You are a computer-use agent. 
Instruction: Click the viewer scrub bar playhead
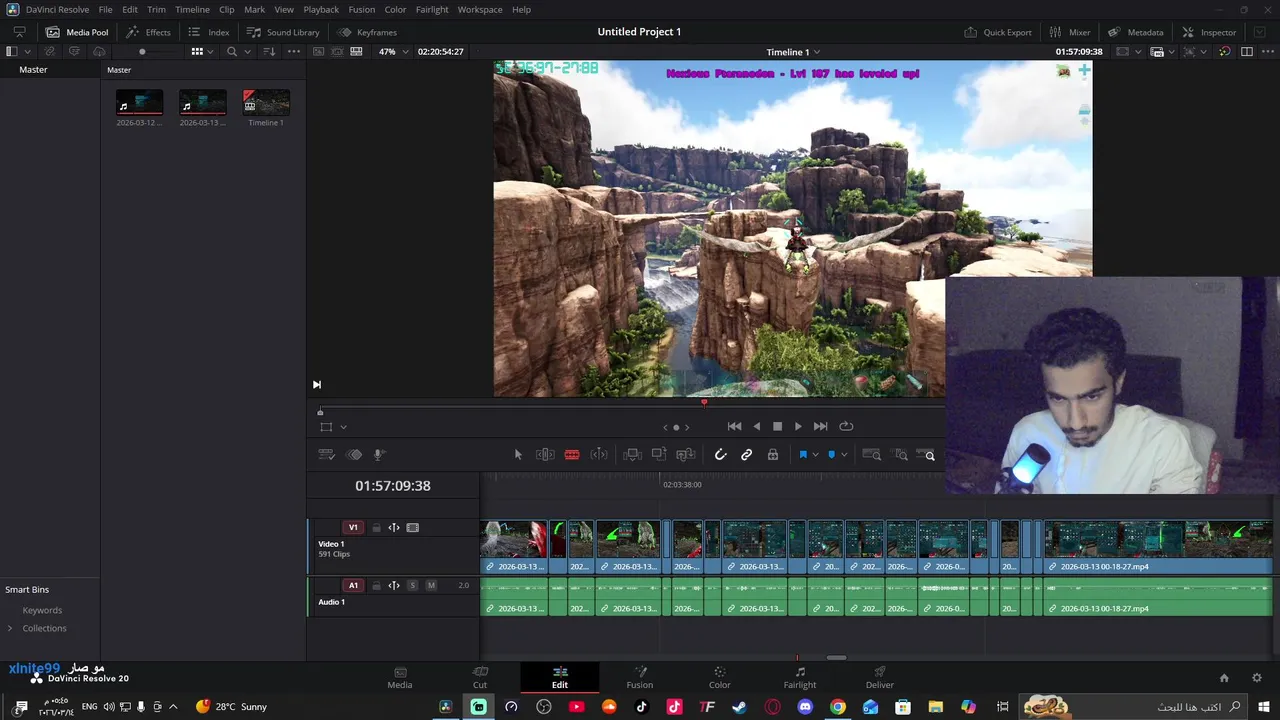point(704,402)
